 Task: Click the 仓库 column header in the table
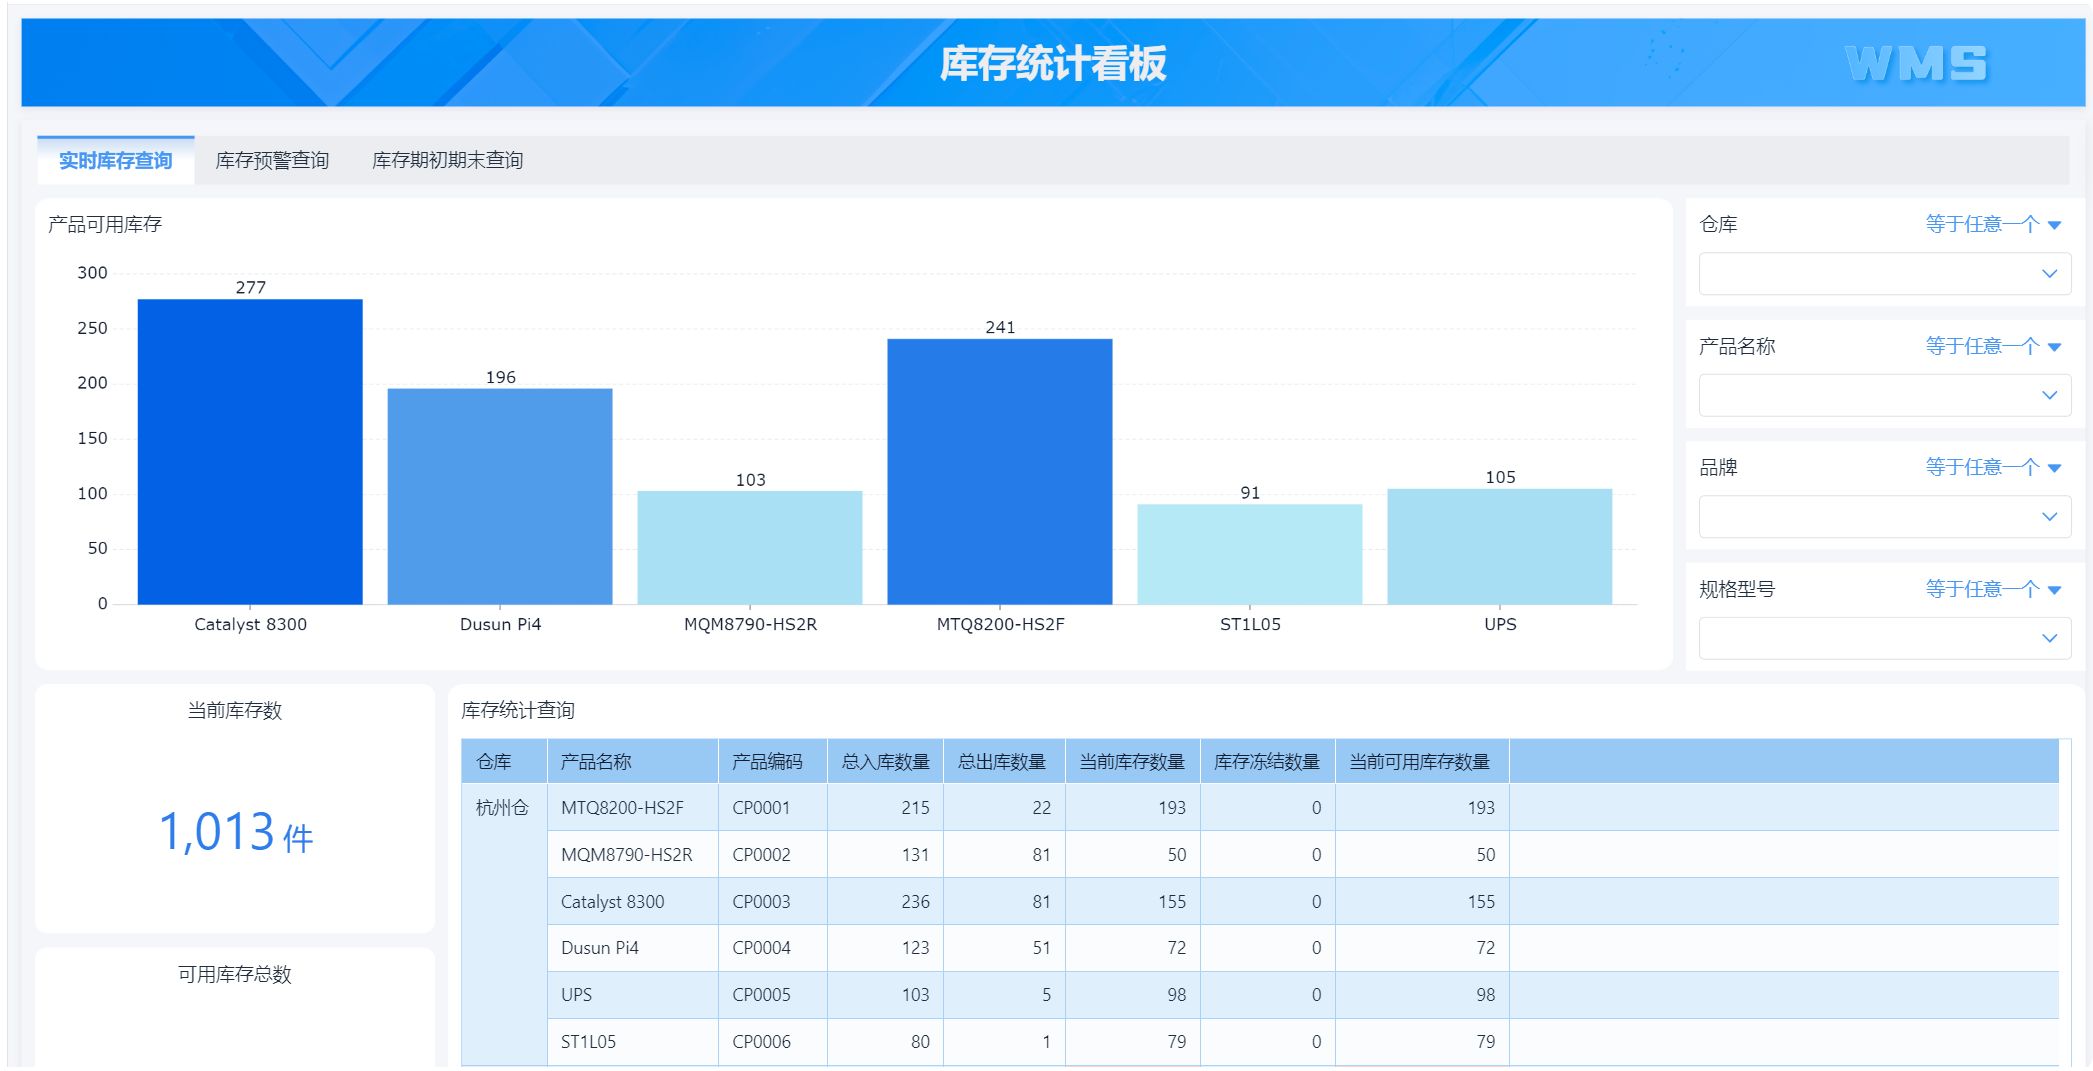tap(504, 761)
